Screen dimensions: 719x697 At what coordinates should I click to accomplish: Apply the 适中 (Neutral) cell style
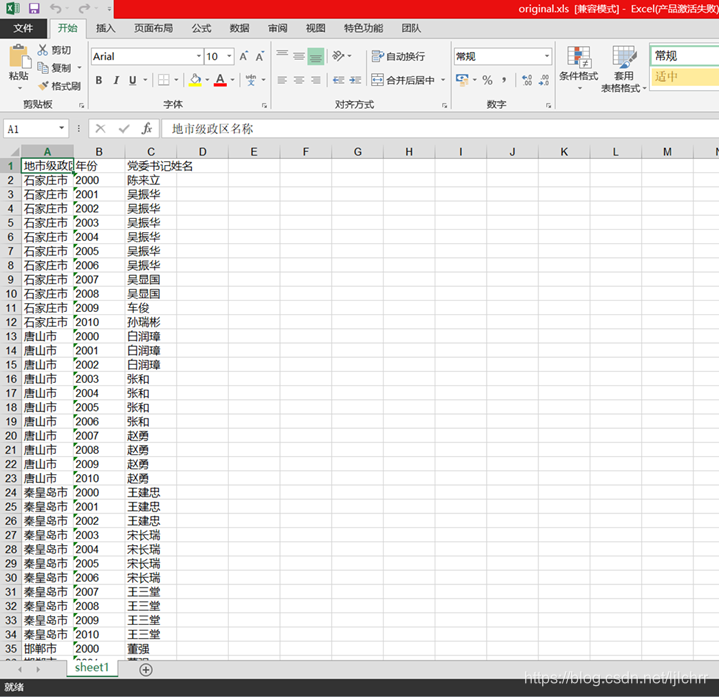pyautogui.click(x=684, y=76)
